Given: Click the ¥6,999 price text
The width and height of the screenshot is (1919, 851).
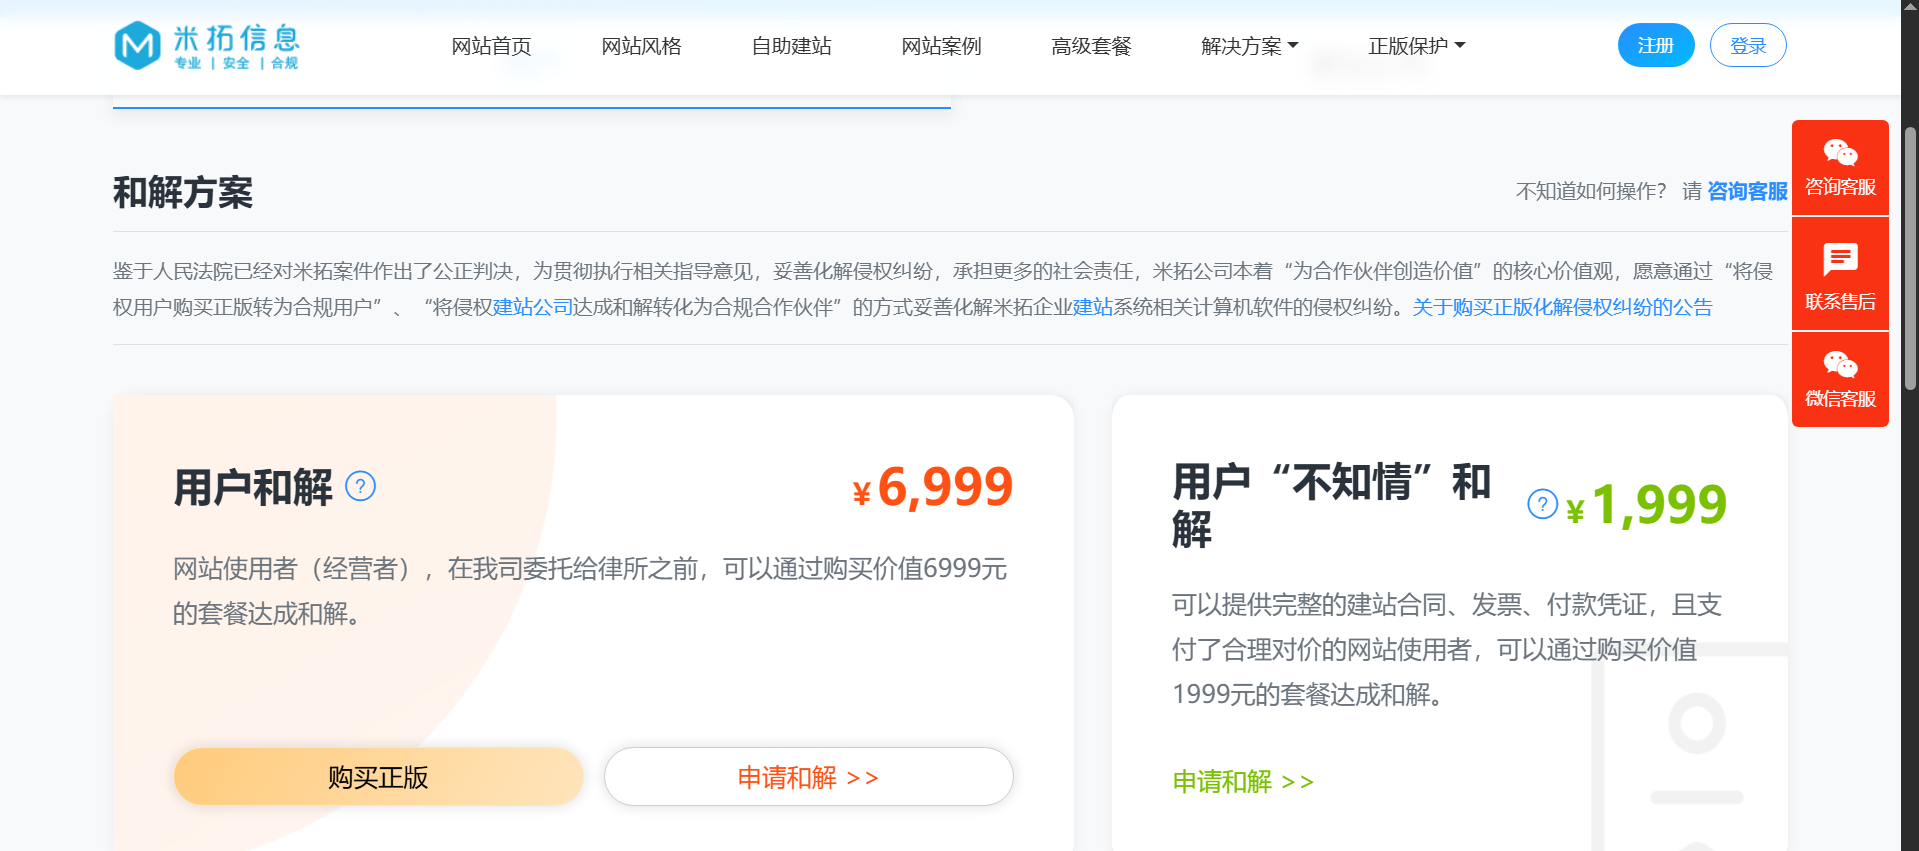Looking at the screenshot, I should pos(932,487).
